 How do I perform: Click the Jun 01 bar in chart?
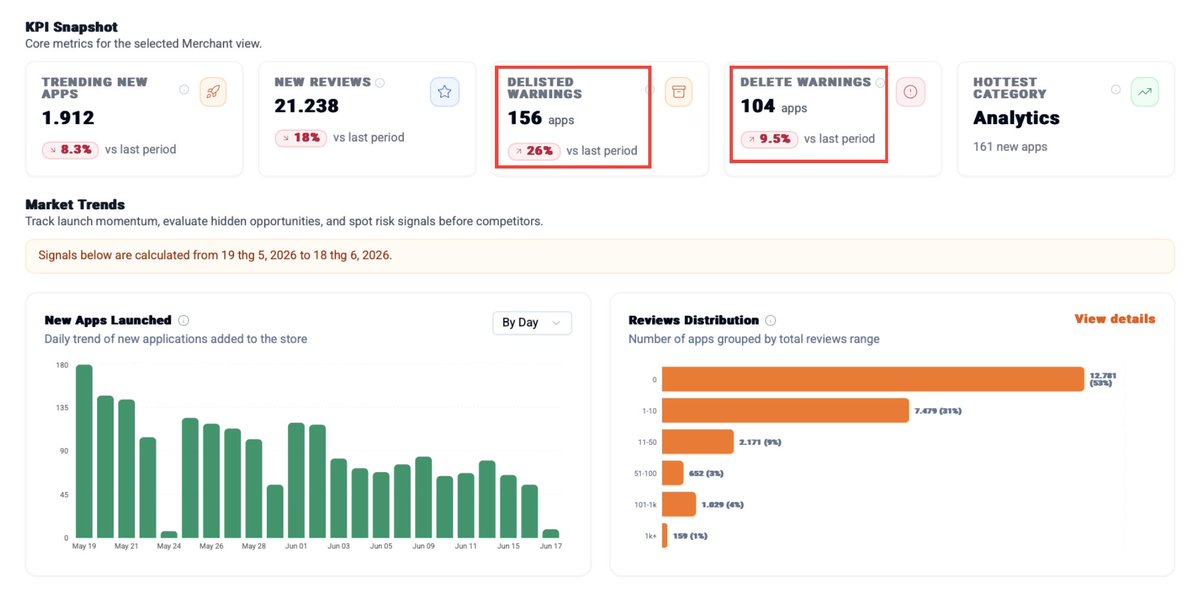click(x=296, y=480)
